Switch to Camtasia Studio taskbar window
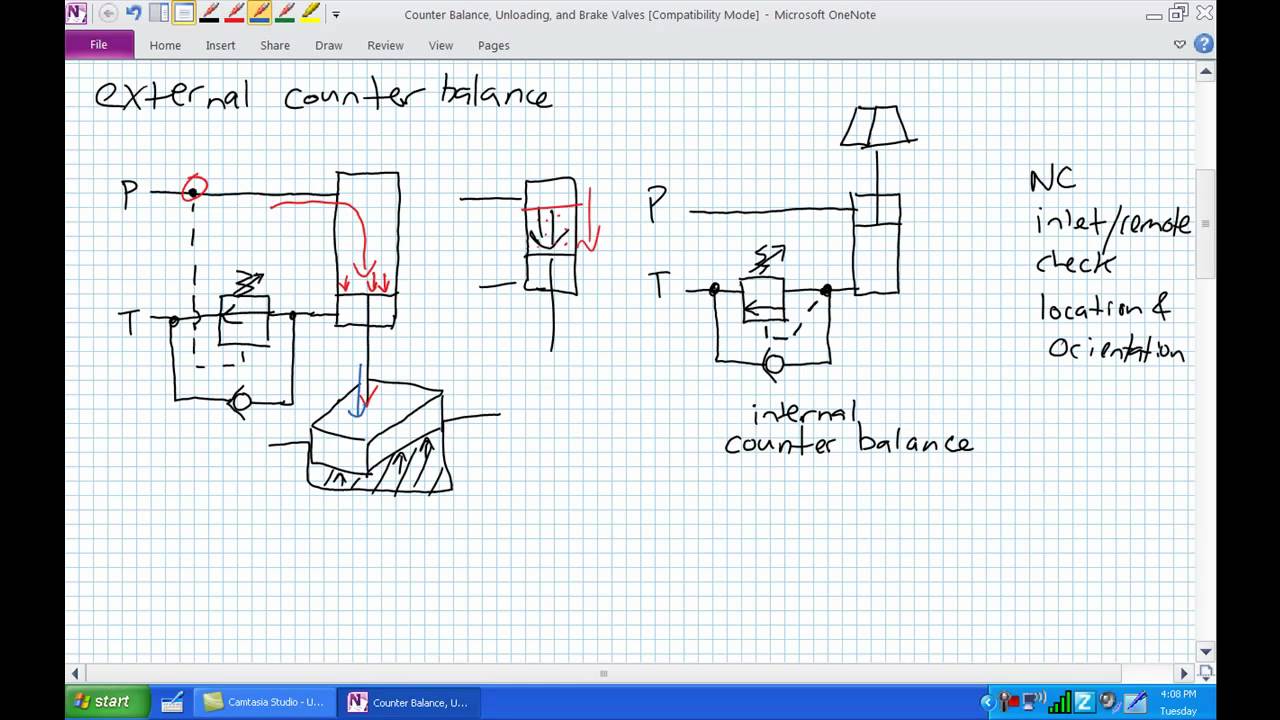This screenshot has width=1280, height=720. pyautogui.click(x=264, y=702)
